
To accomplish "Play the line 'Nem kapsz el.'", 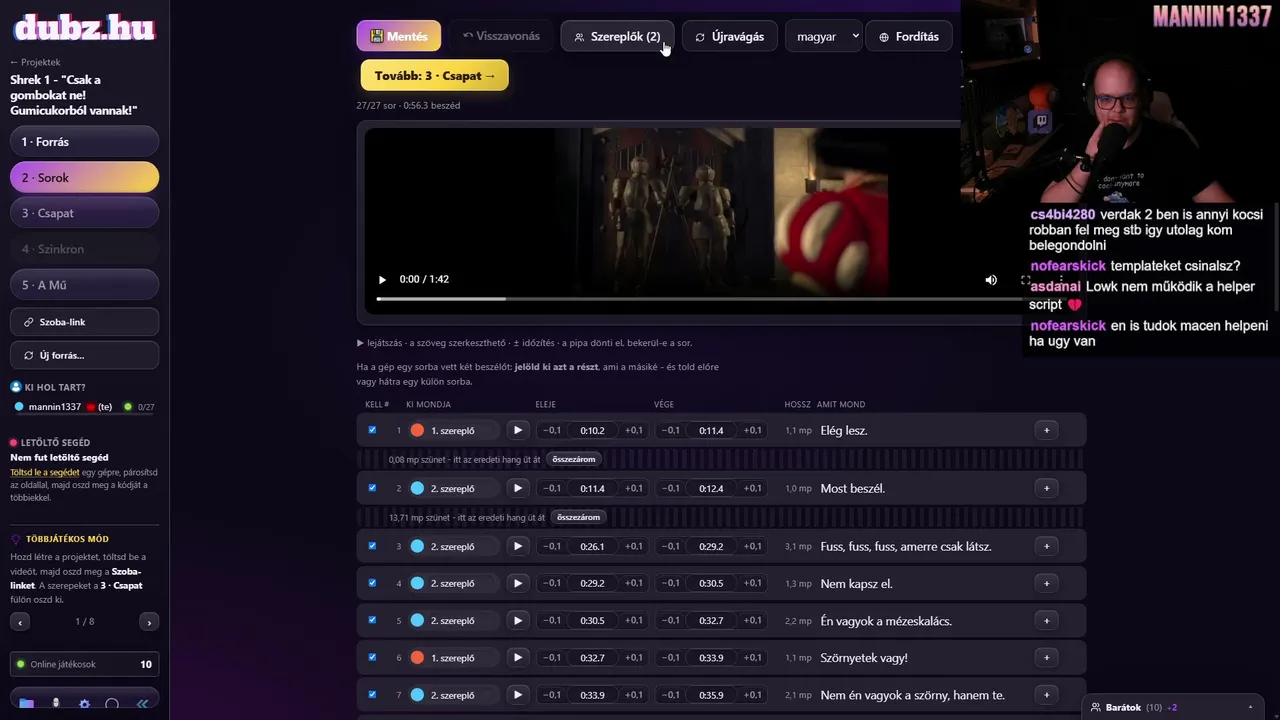I will click(x=517, y=583).
